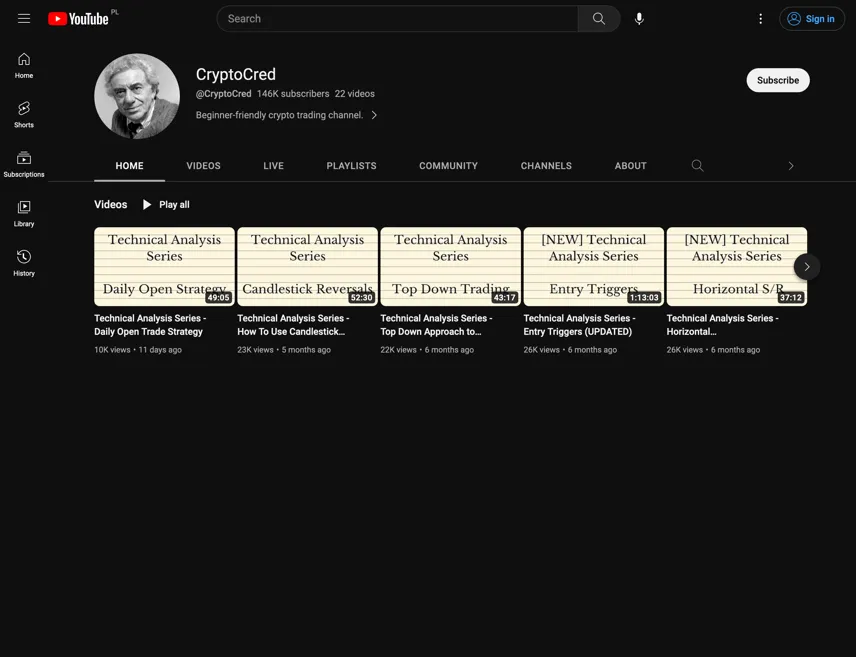Start voice search with the microphone
This screenshot has height=657, width=856.
pos(639,19)
